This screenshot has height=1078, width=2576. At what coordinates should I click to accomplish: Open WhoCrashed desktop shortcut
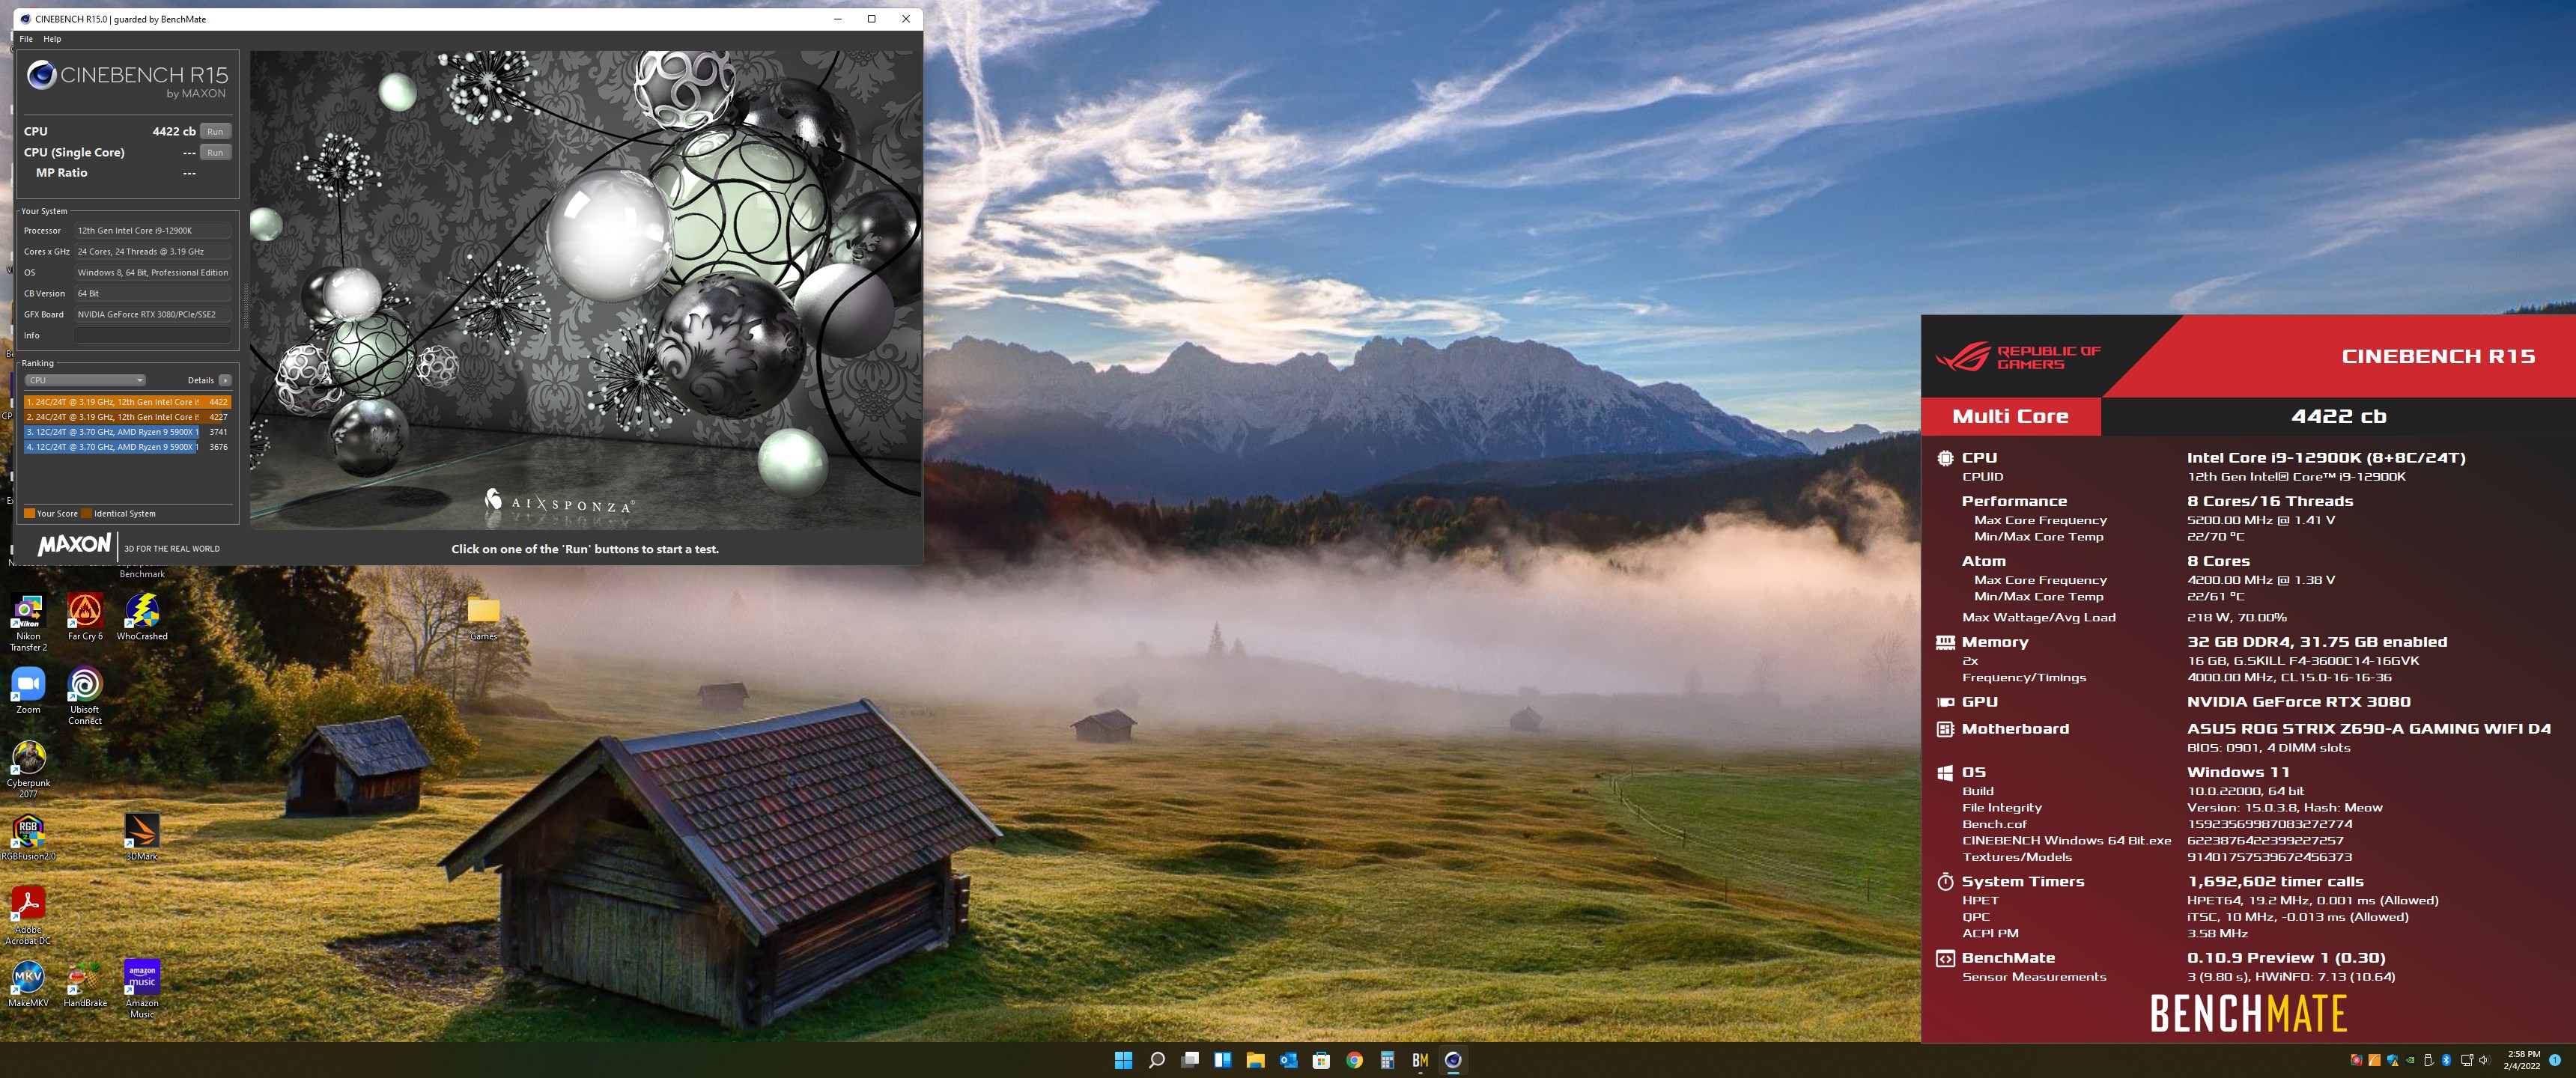pos(142,617)
